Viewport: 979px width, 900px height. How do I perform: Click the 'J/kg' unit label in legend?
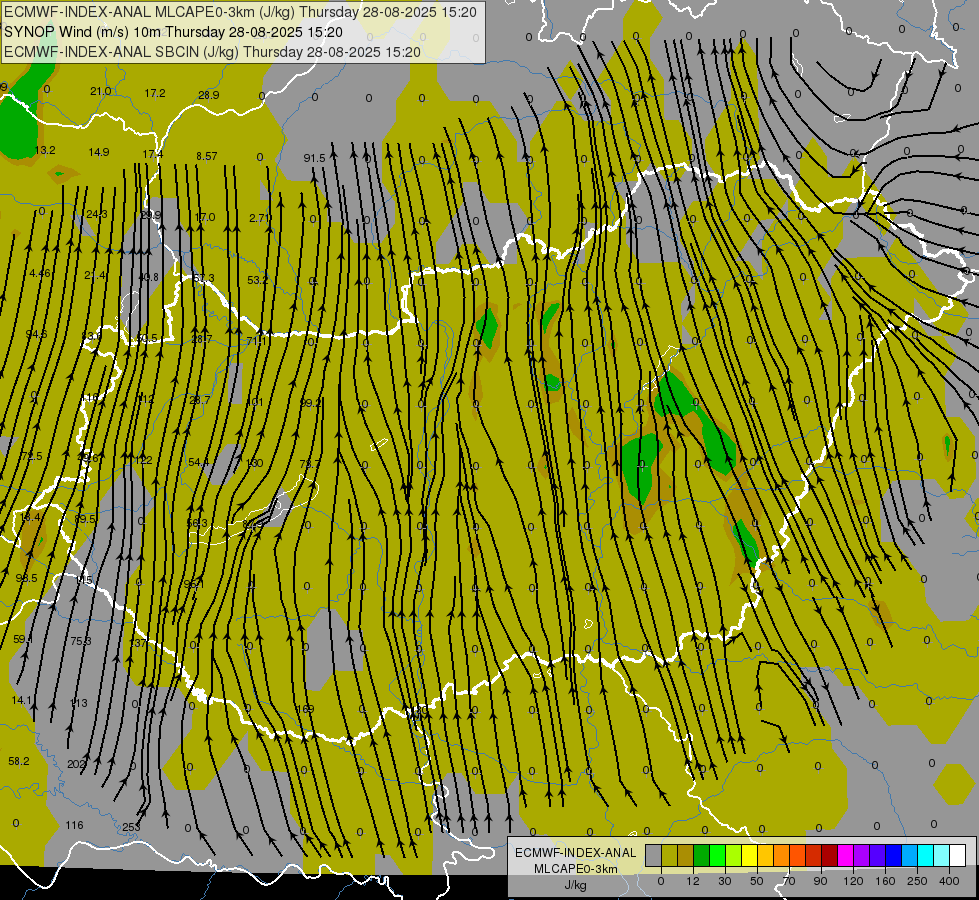(x=576, y=884)
